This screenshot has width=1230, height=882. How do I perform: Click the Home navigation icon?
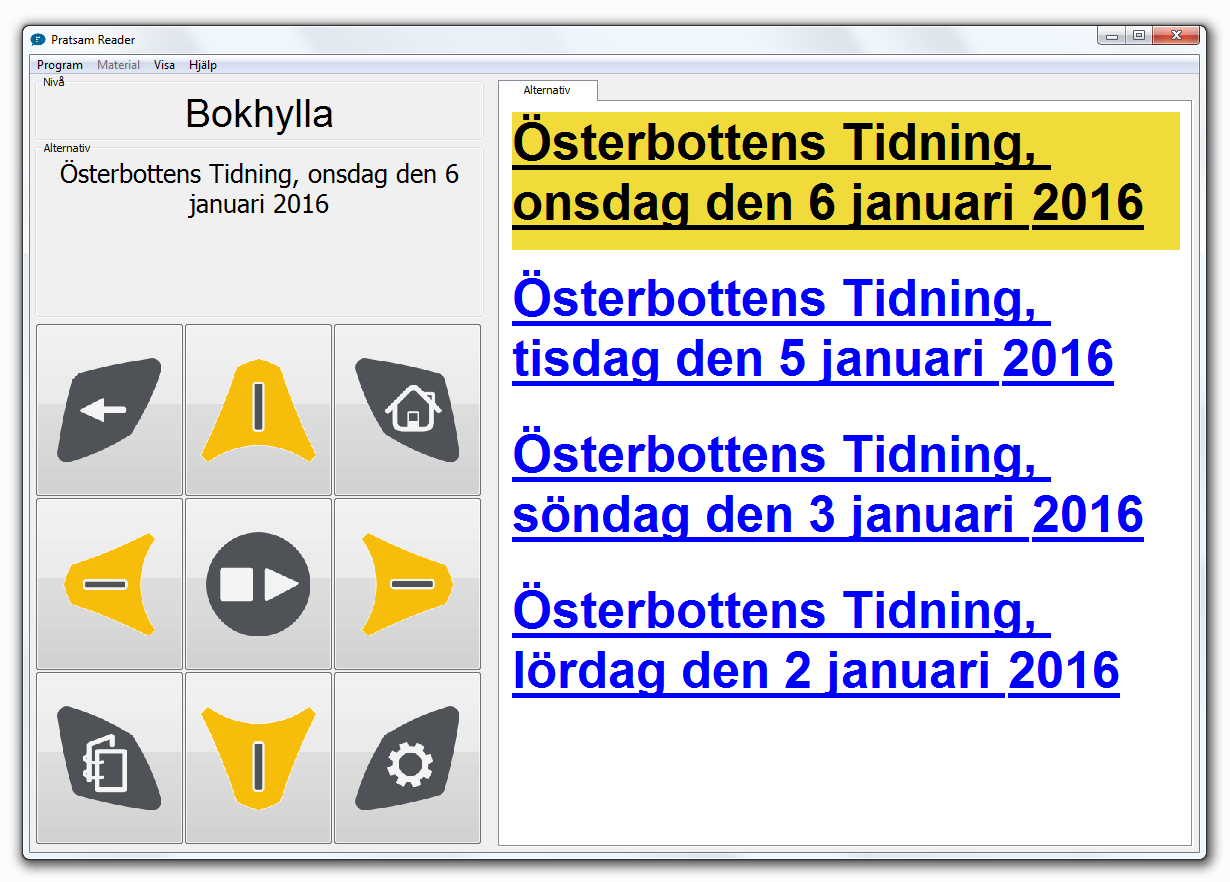pyautogui.click(x=406, y=410)
